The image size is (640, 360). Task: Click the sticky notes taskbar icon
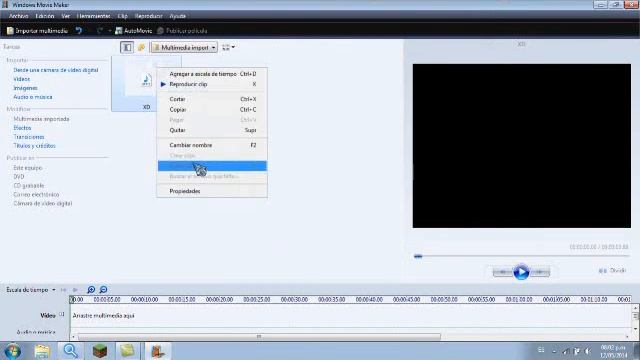click(127, 351)
